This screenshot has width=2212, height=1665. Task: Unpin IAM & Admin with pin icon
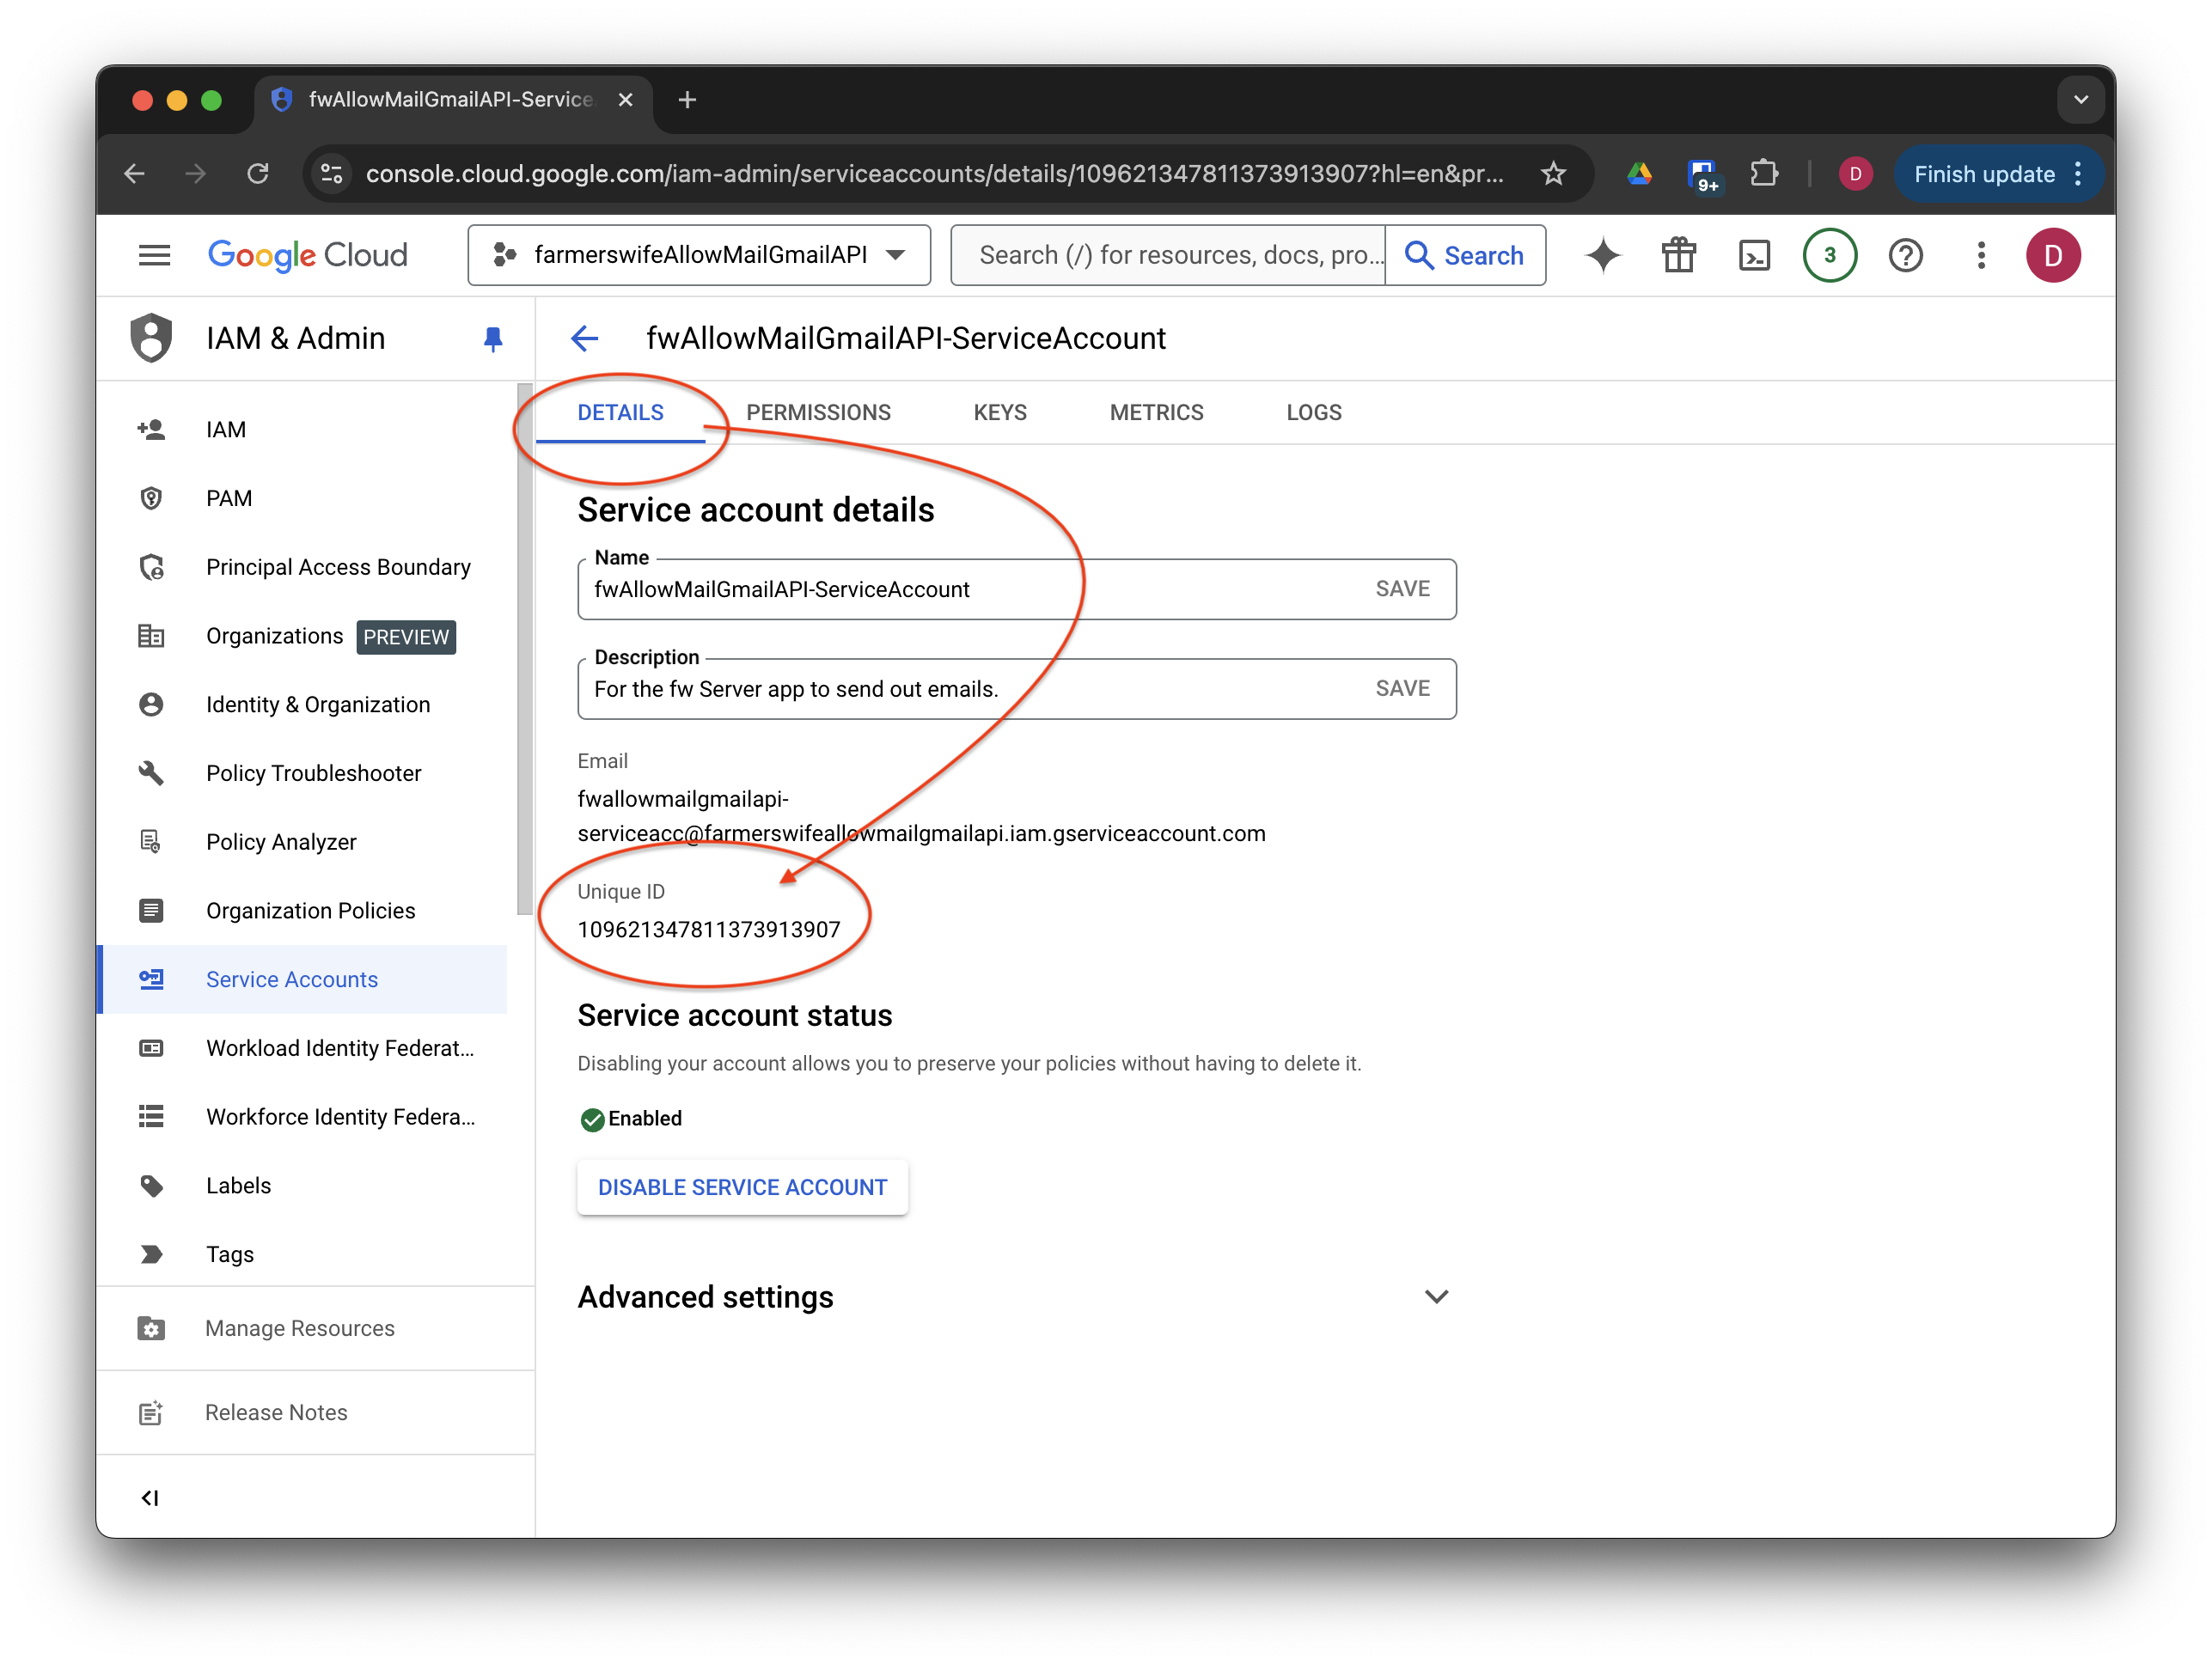(492, 339)
